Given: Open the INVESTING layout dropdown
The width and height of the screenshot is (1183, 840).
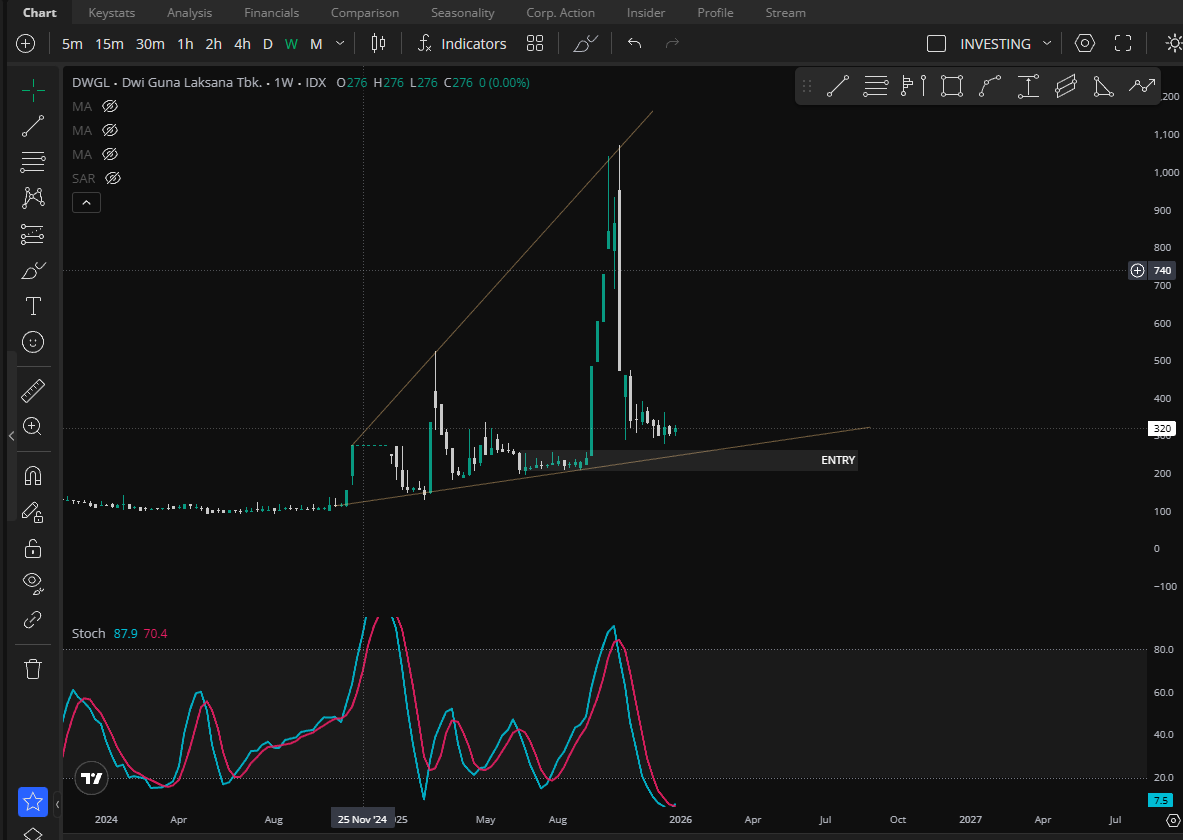Looking at the screenshot, I should (x=1047, y=44).
